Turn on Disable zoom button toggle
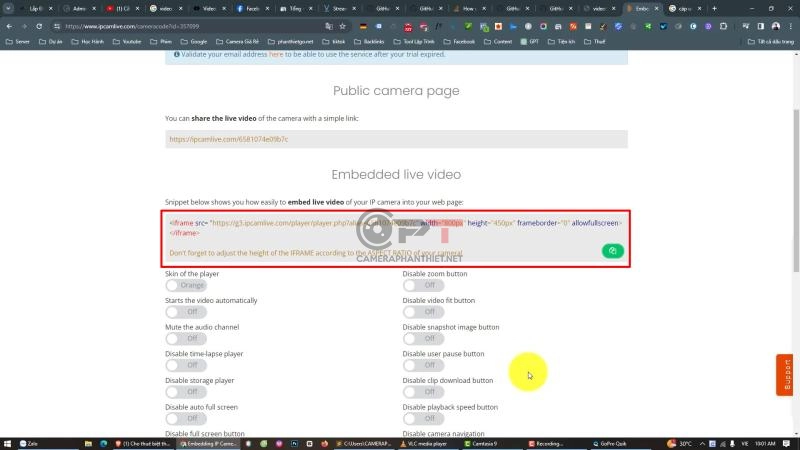The image size is (800, 450). 423,285
